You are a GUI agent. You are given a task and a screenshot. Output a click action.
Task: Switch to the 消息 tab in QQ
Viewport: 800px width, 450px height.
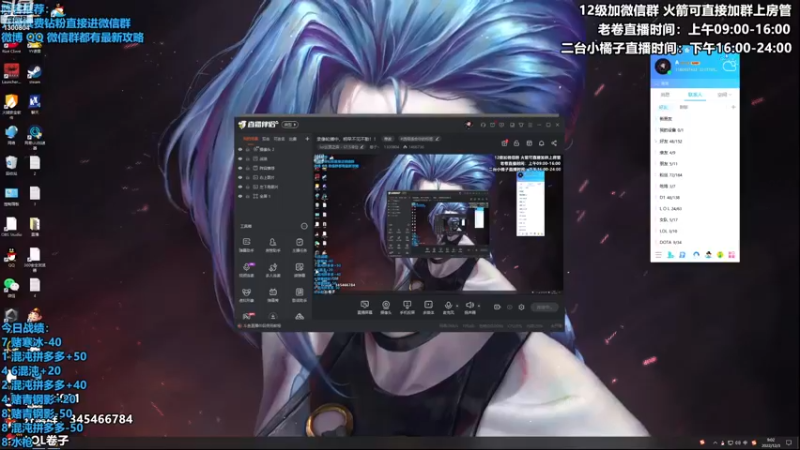(665, 95)
